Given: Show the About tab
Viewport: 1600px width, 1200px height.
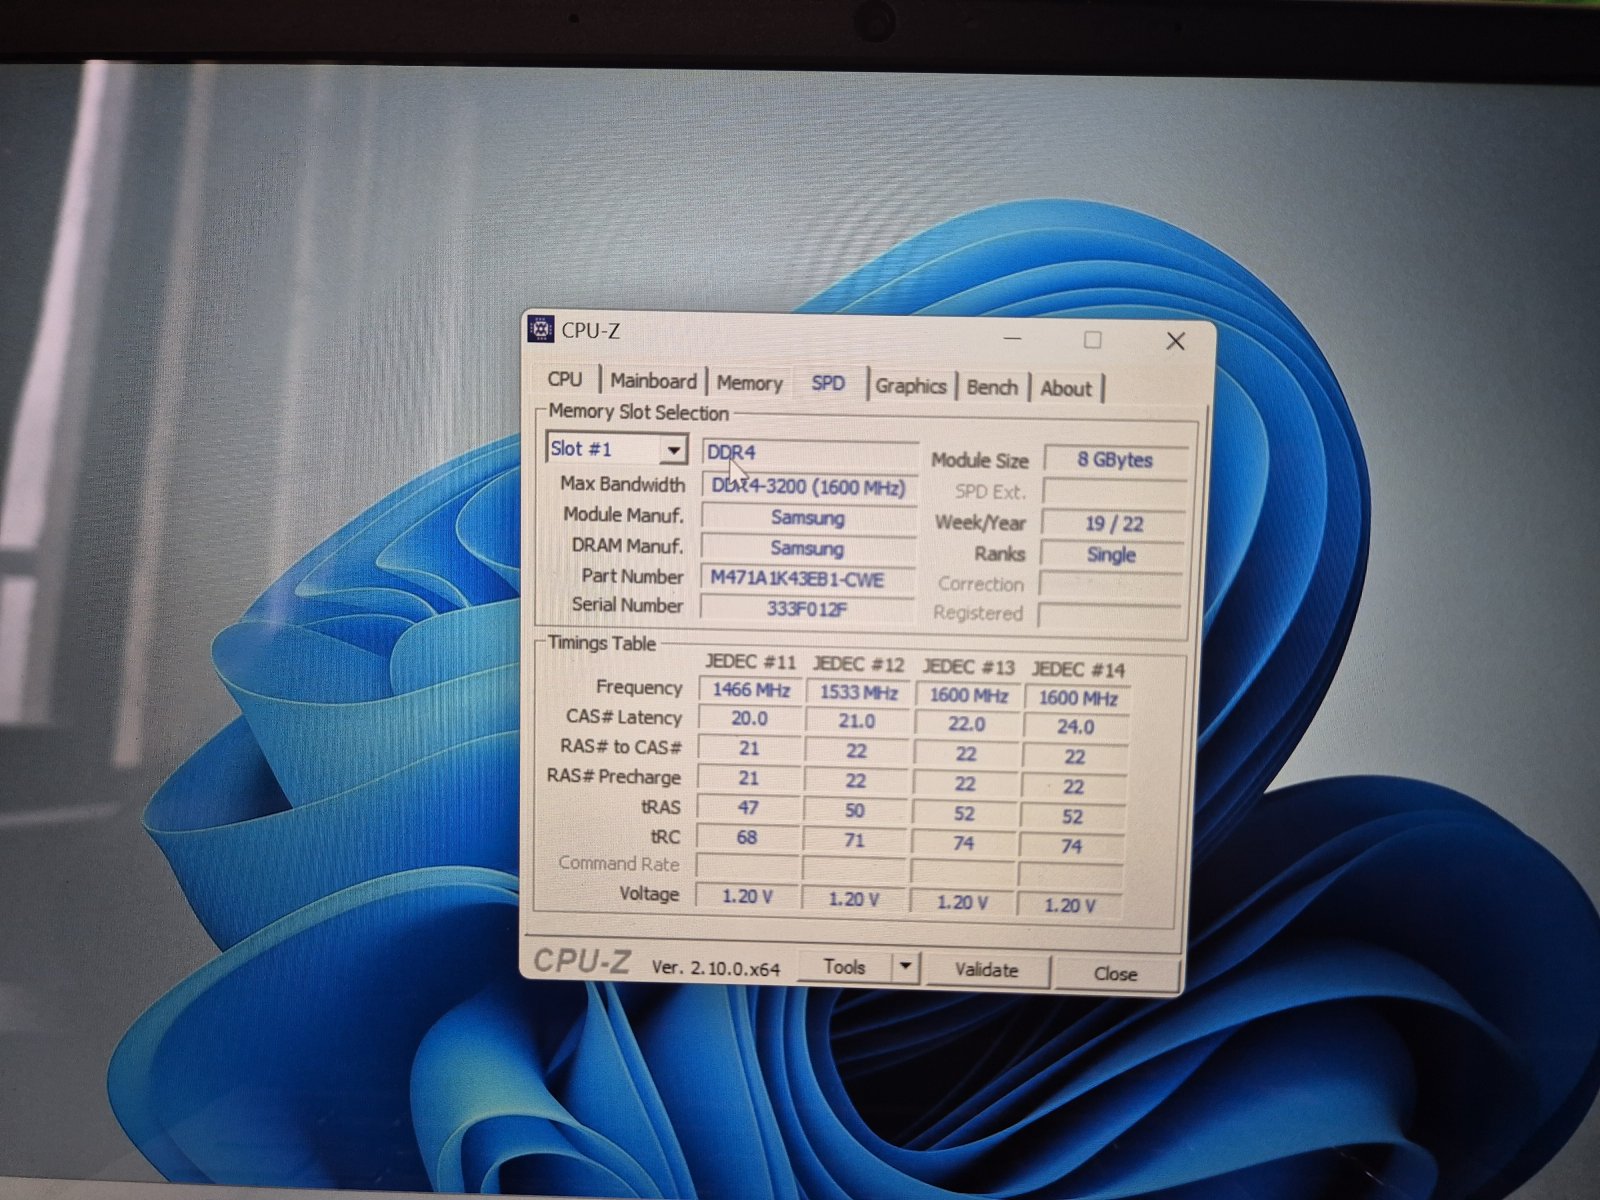Looking at the screenshot, I should click(1066, 389).
